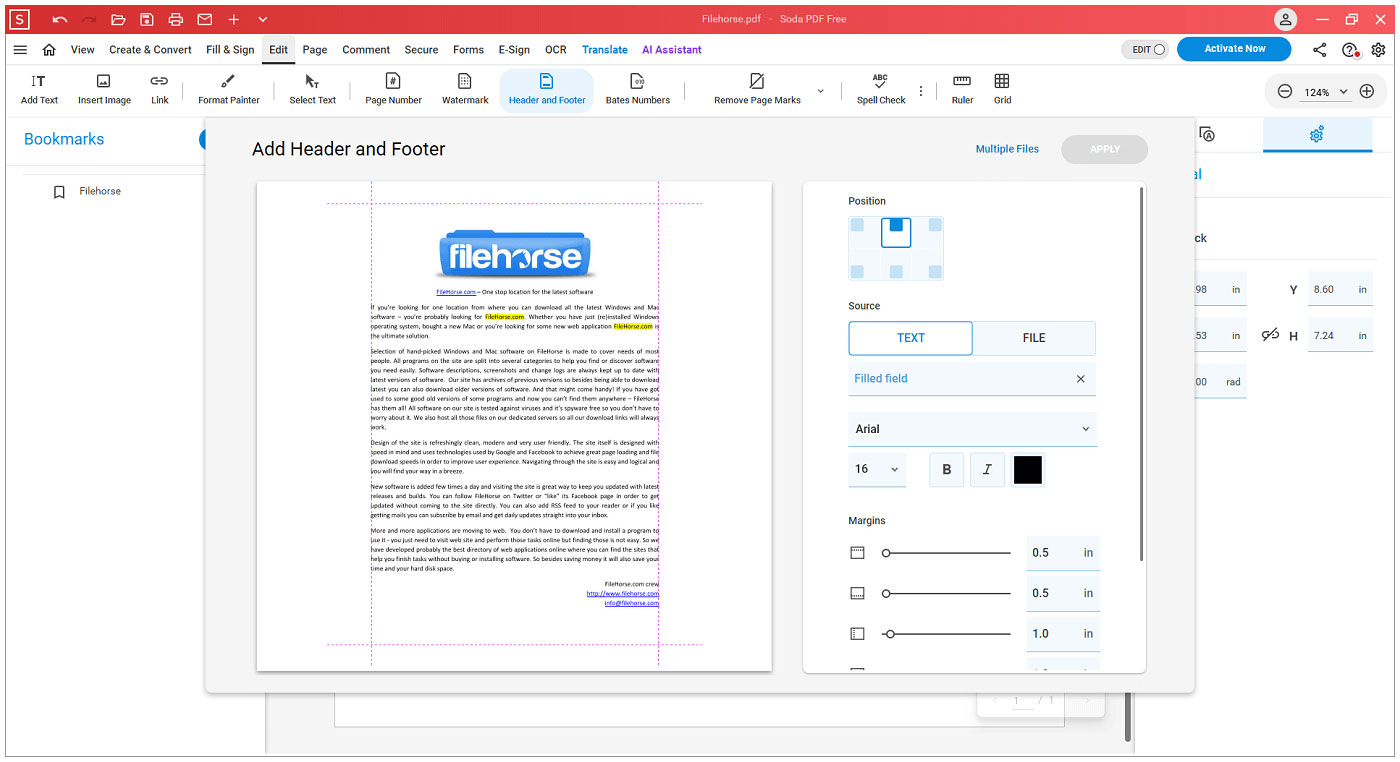The image size is (1400, 762).
Task: Toggle Bold formatting button
Action: pyautogui.click(x=947, y=470)
